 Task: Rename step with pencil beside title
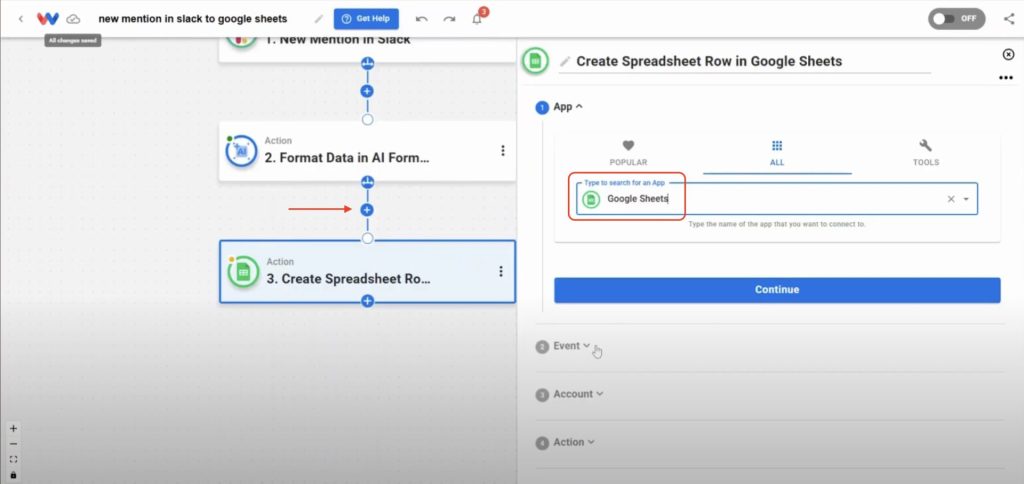565,61
